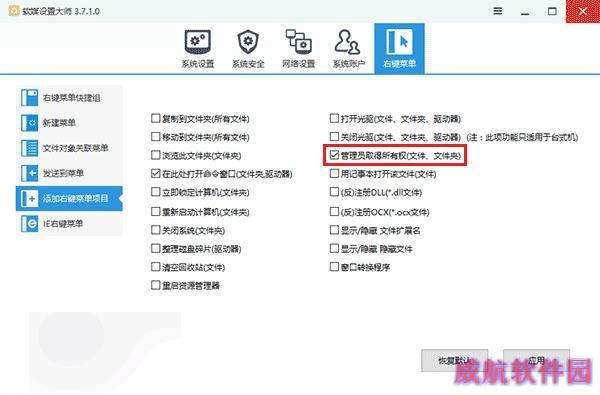This screenshot has width=600, height=395.
Task: Enable 立即锁定计算机(文件夹) checkbox
Action: coord(155,192)
